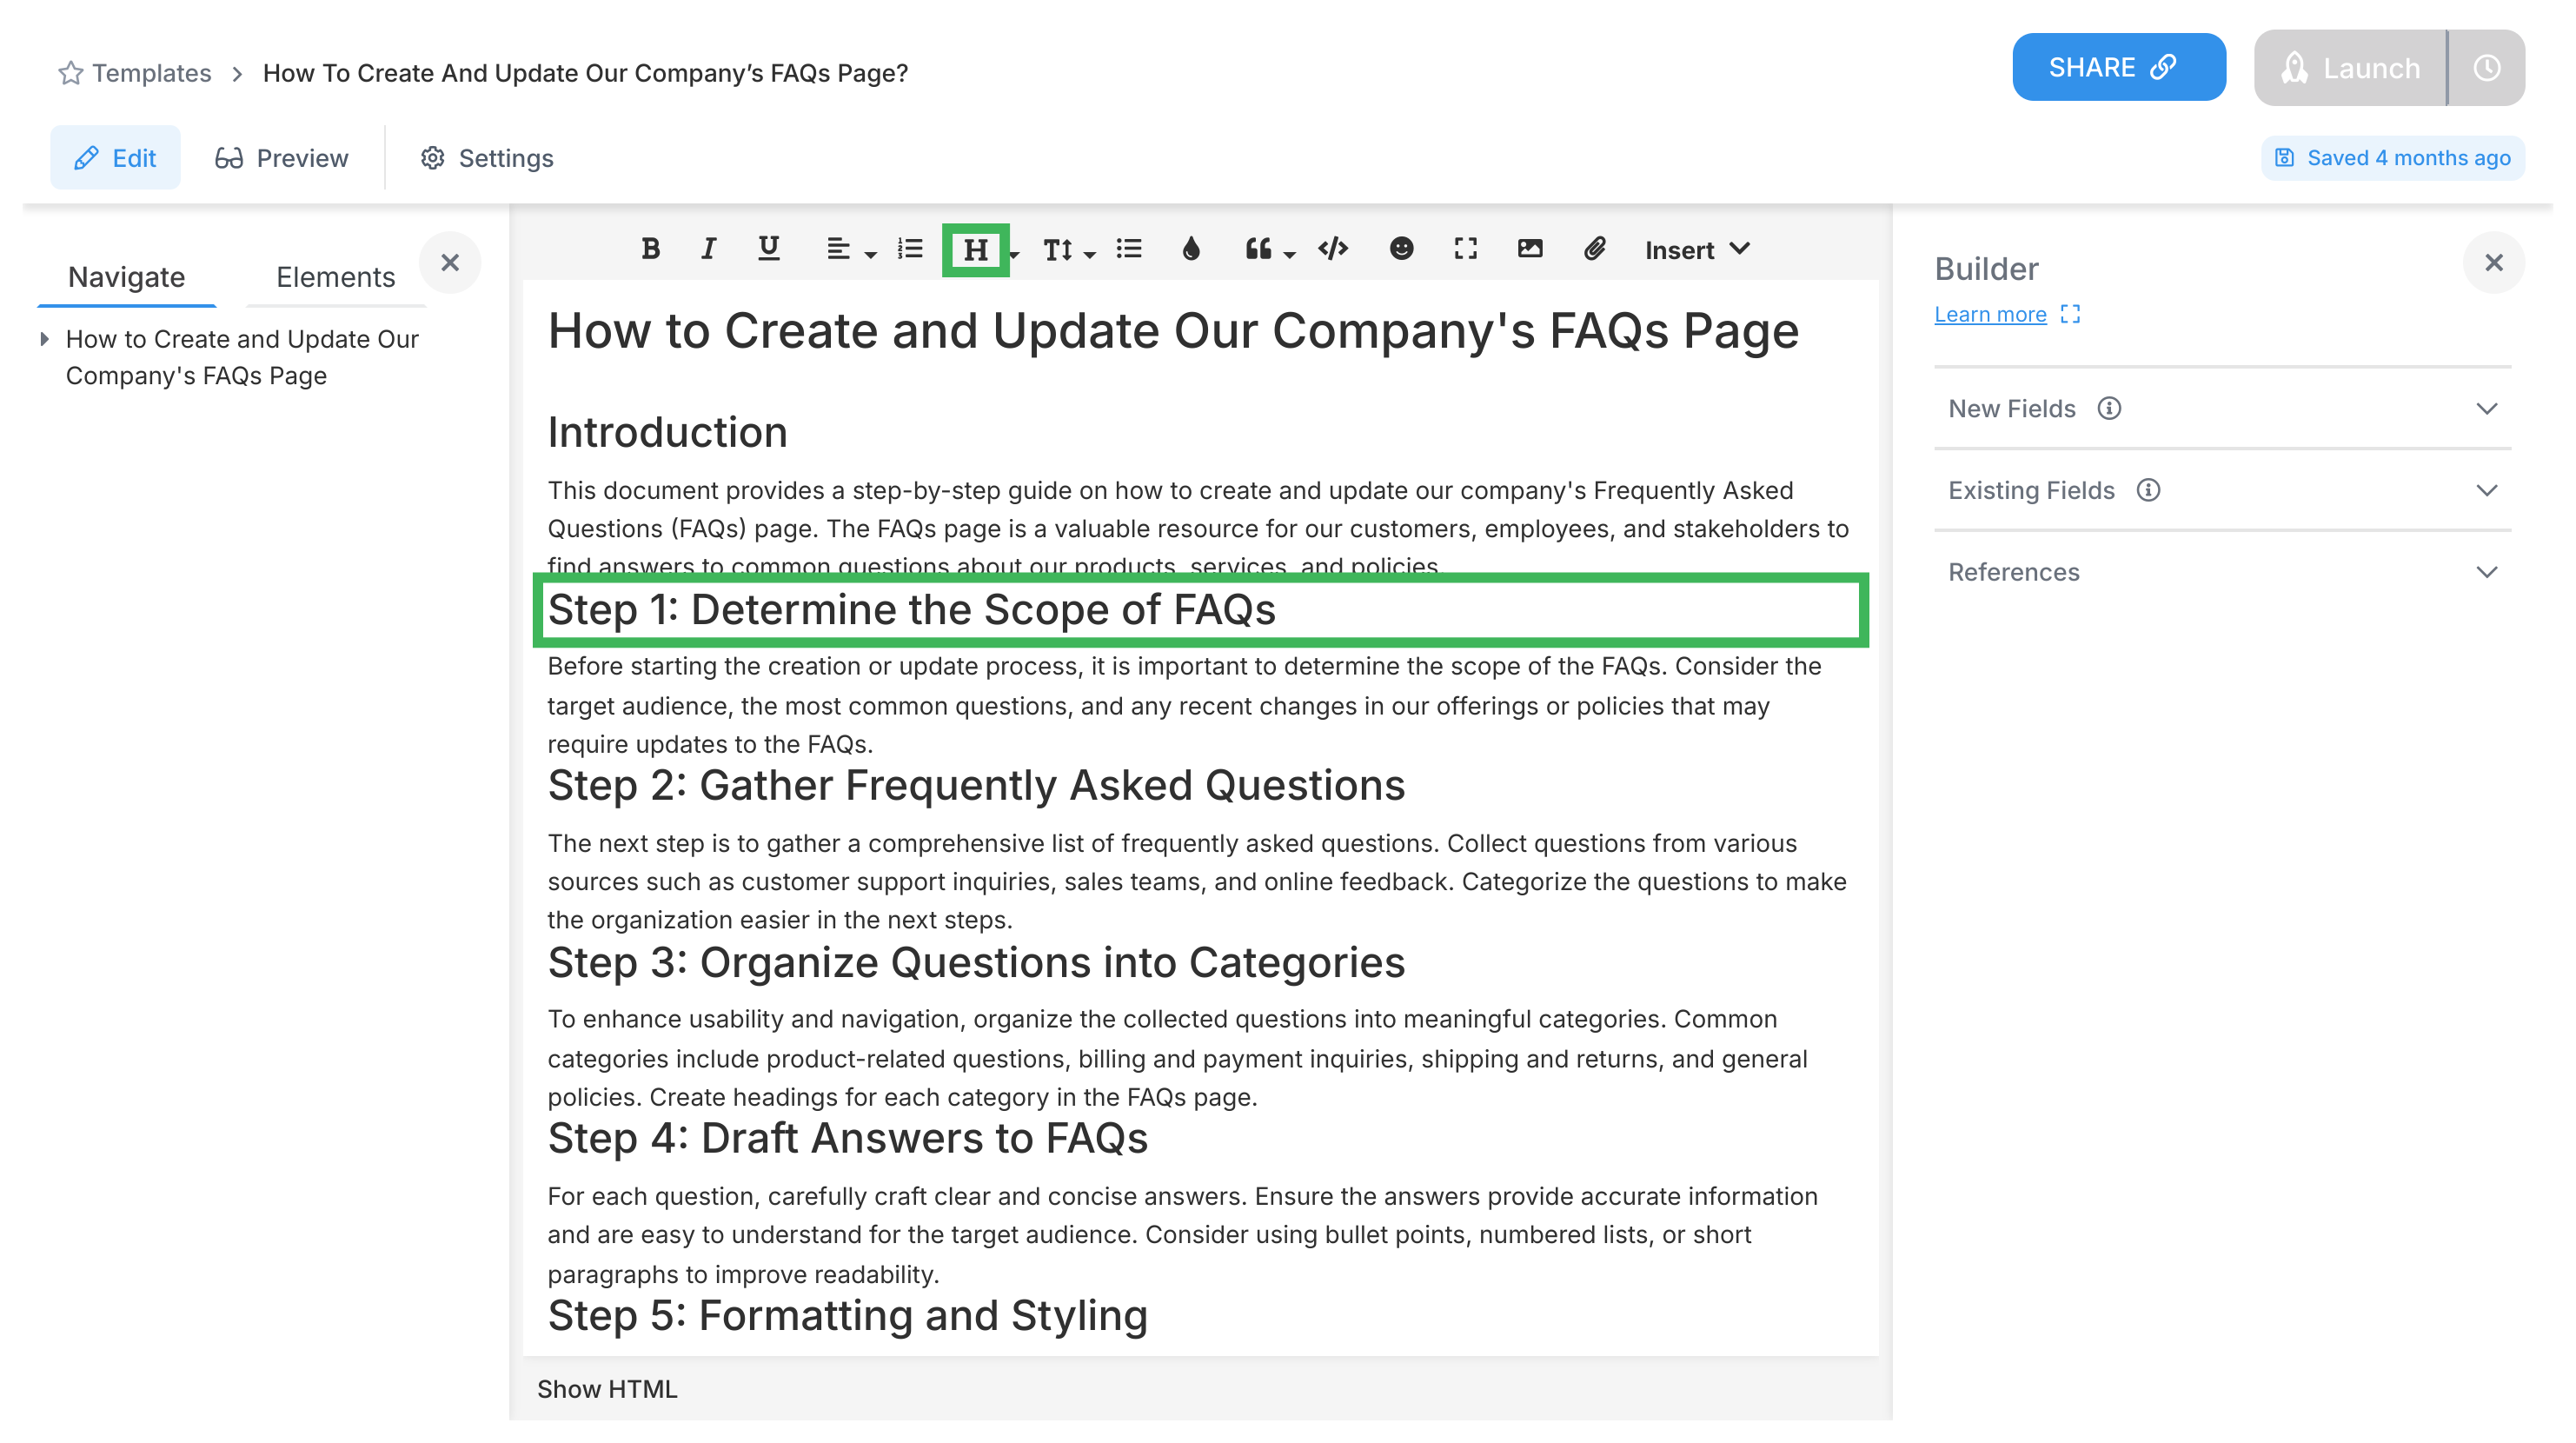The height and width of the screenshot is (1443, 2576).
Task: Apply underline to text
Action: coord(768,250)
